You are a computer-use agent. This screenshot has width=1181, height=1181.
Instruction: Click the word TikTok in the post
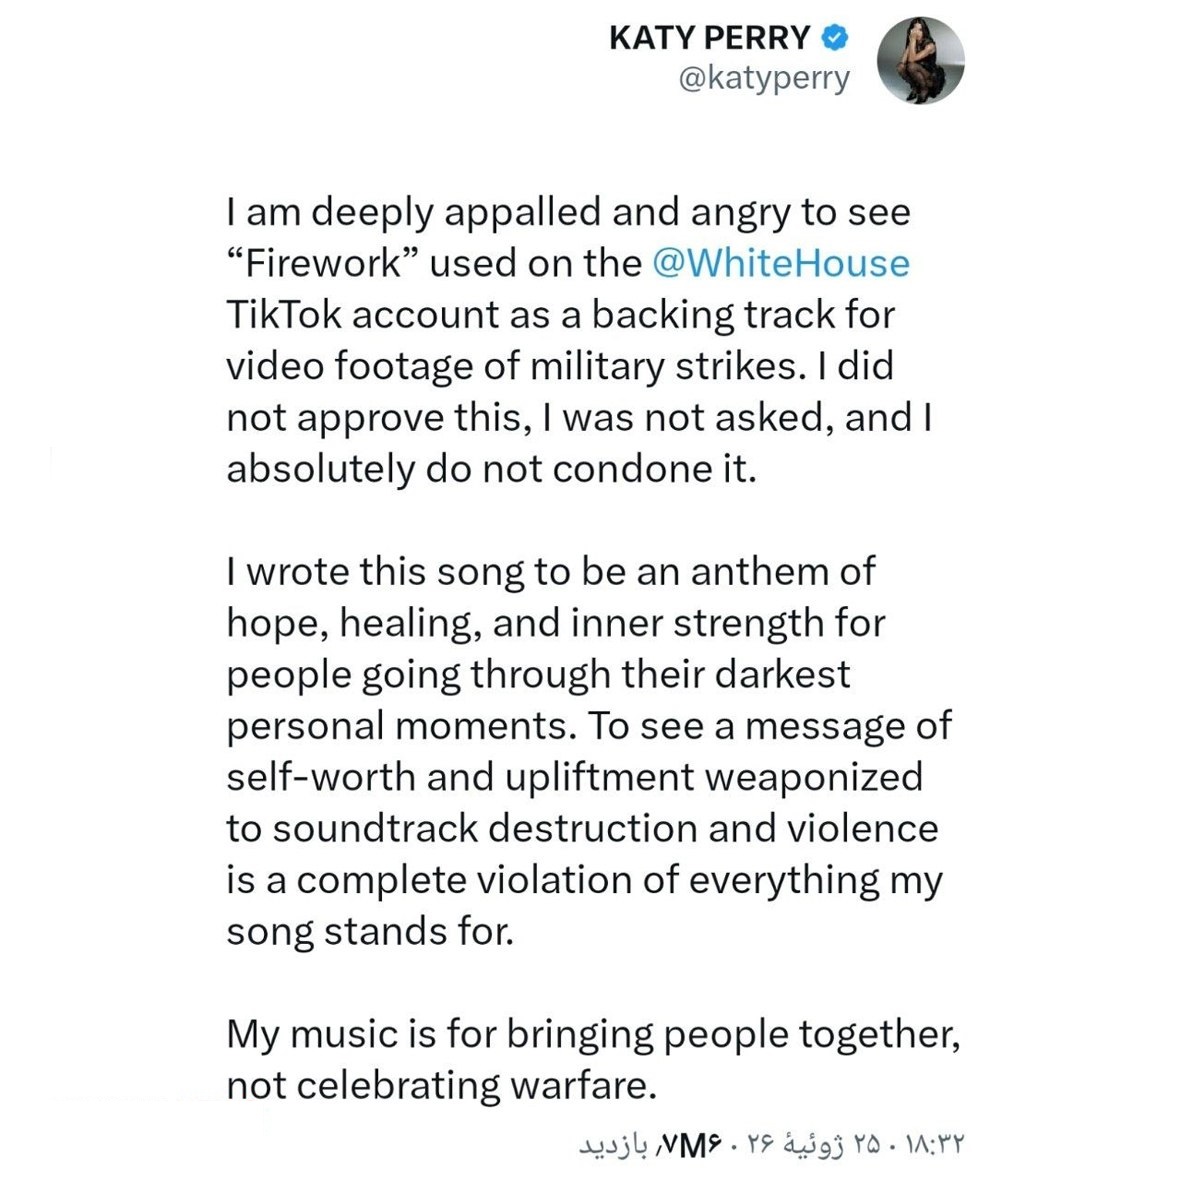(x=284, y=314)
